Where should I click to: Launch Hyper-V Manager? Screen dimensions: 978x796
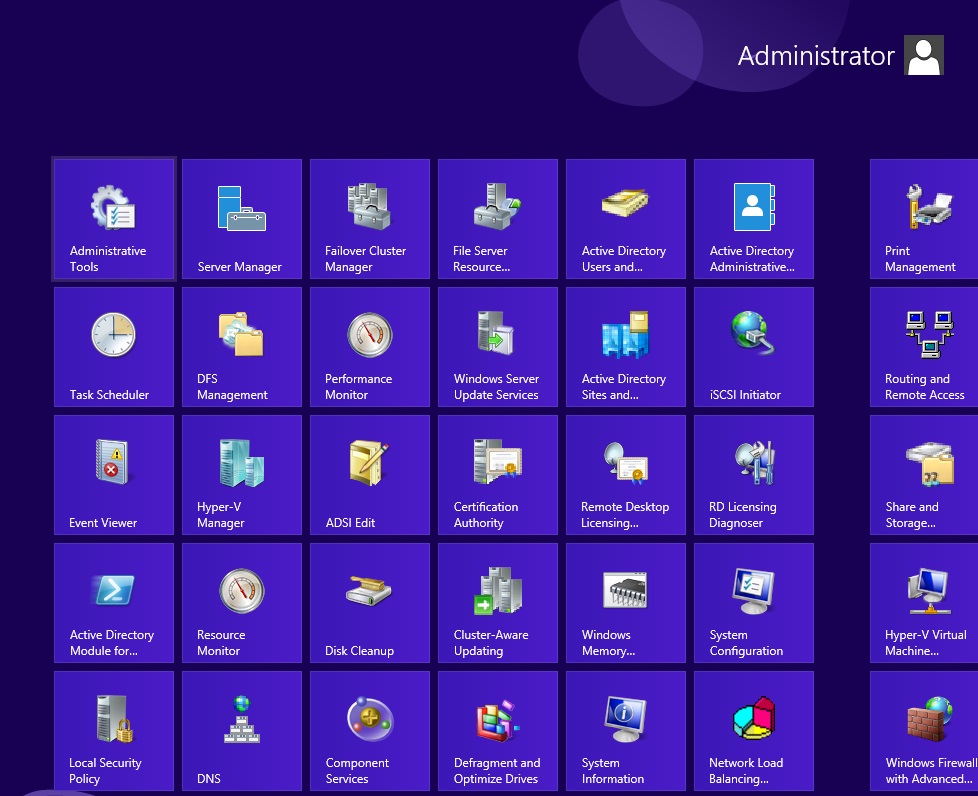pos(241,475)
